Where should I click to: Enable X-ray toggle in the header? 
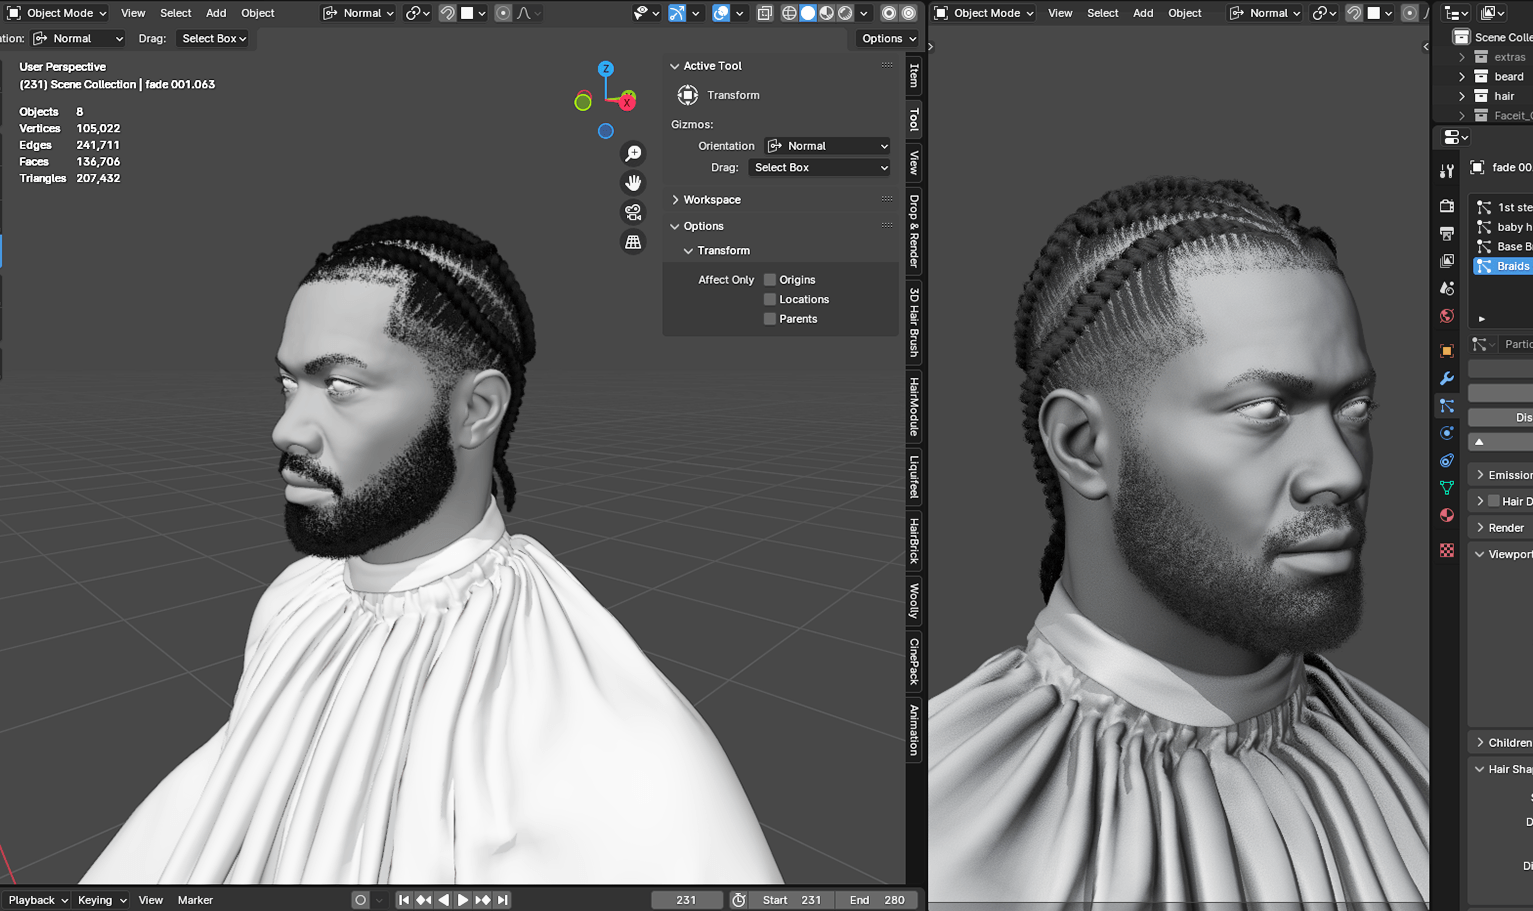point(765,13)
